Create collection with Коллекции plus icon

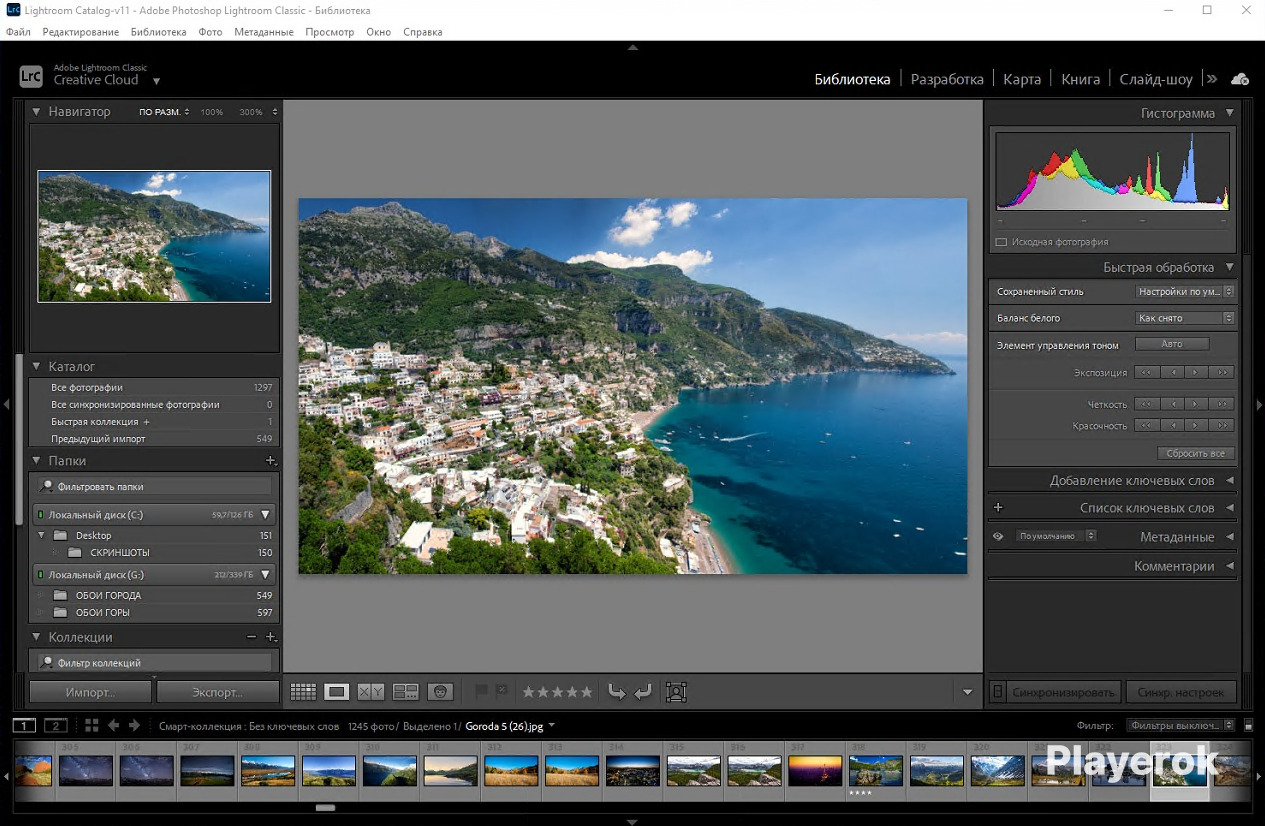pyautogui.click(x=270, y=637)
